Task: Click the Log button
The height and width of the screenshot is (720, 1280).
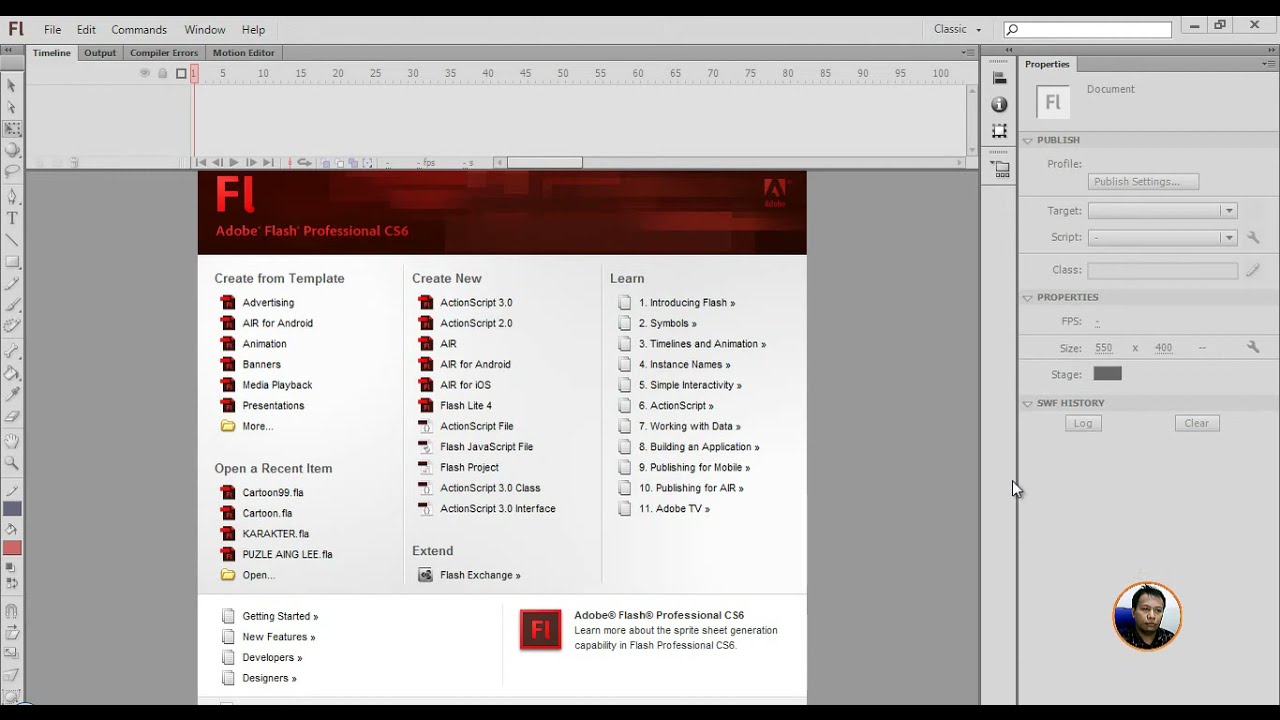Action: tap(1083, 423)
